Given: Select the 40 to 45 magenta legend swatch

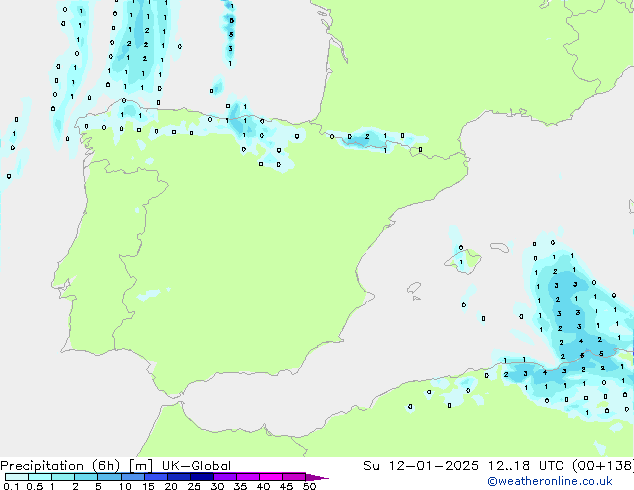Looking at the screenshot, I should coord(271,477).
